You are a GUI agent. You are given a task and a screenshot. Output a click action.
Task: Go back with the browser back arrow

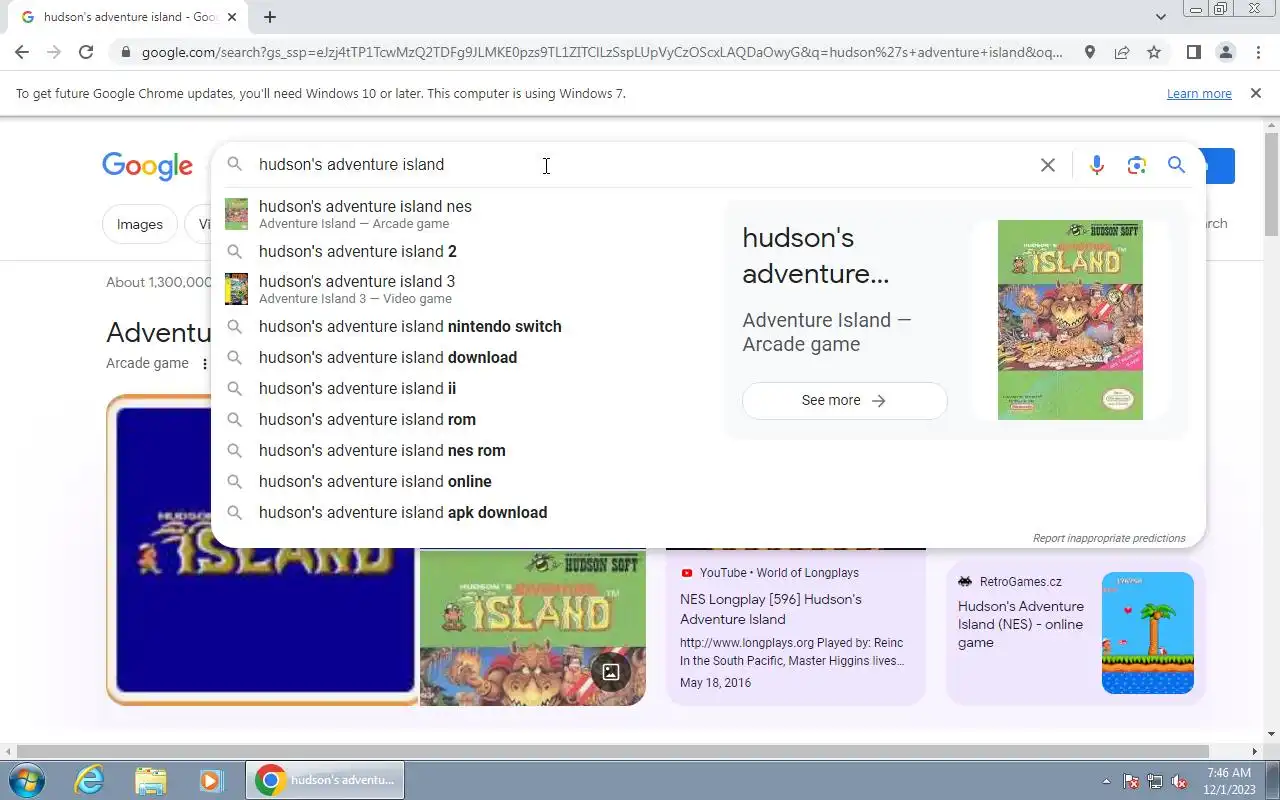point(22,52)
